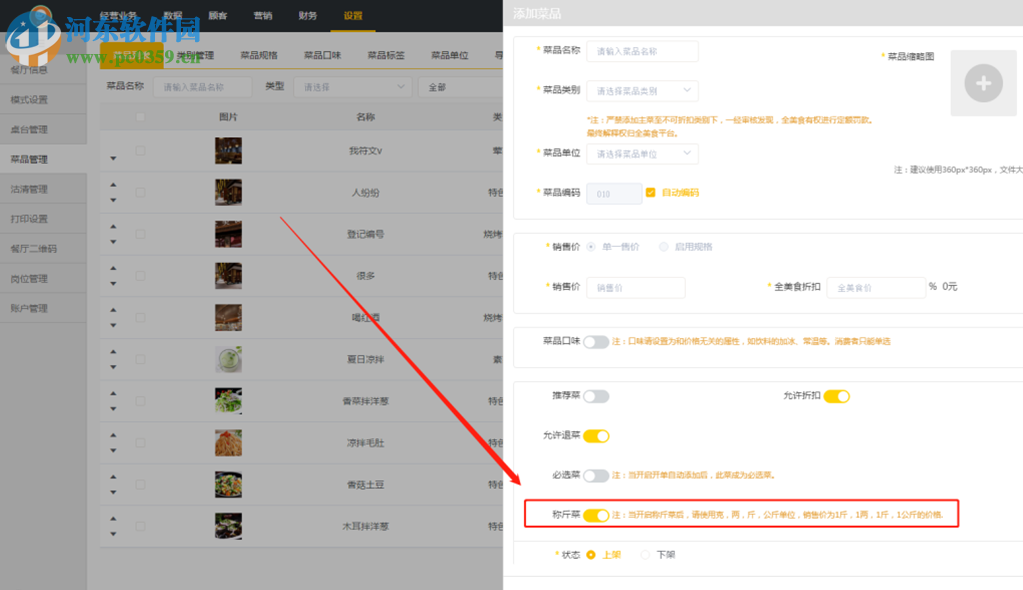This screenshot has height=590, width=1023.
Task: Turn on the 推荐菜 recommended dish toggle
Action: click(596, 396)
